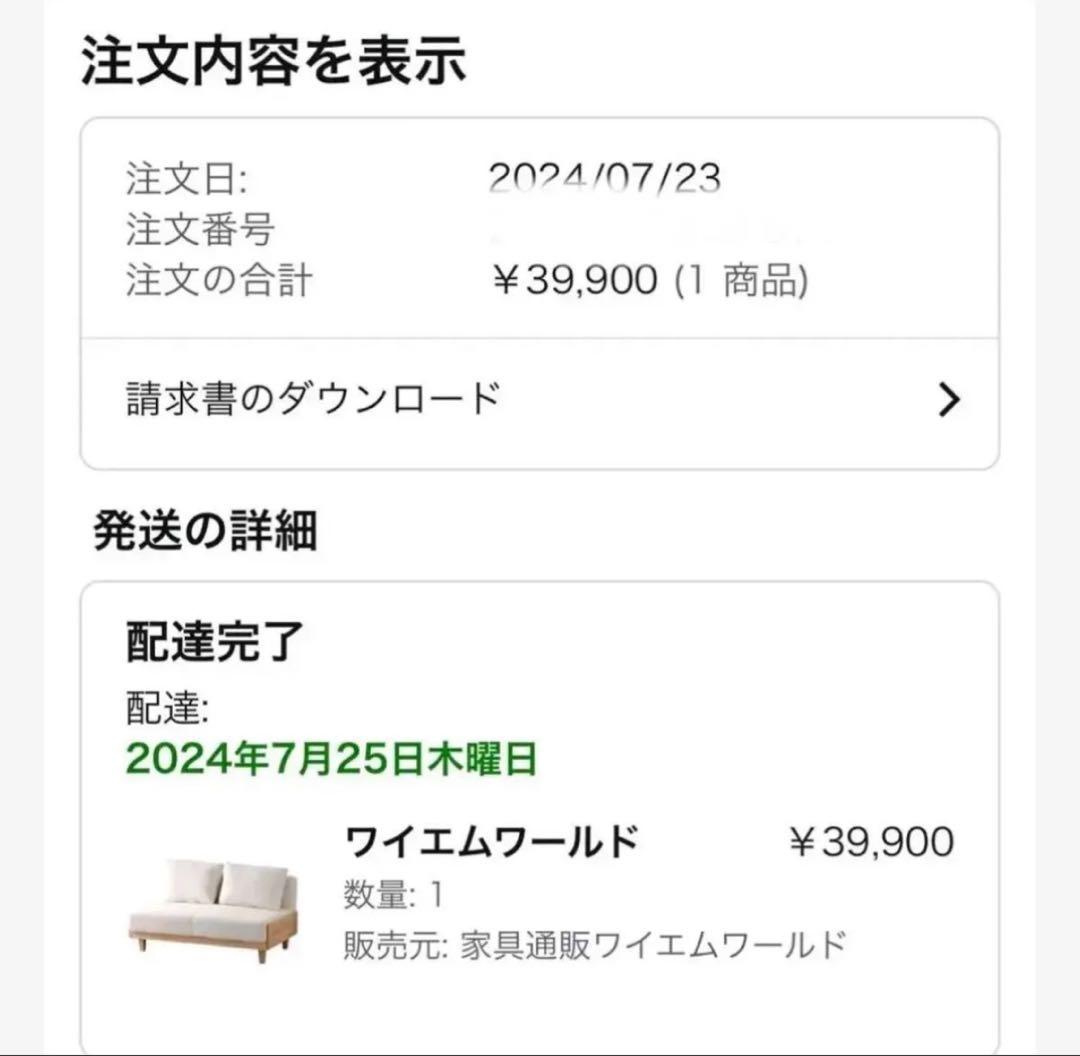Select 請求書のダウンロード to download invoice
This screenshot has height=1056, width=1080.
tap(310, 396)
